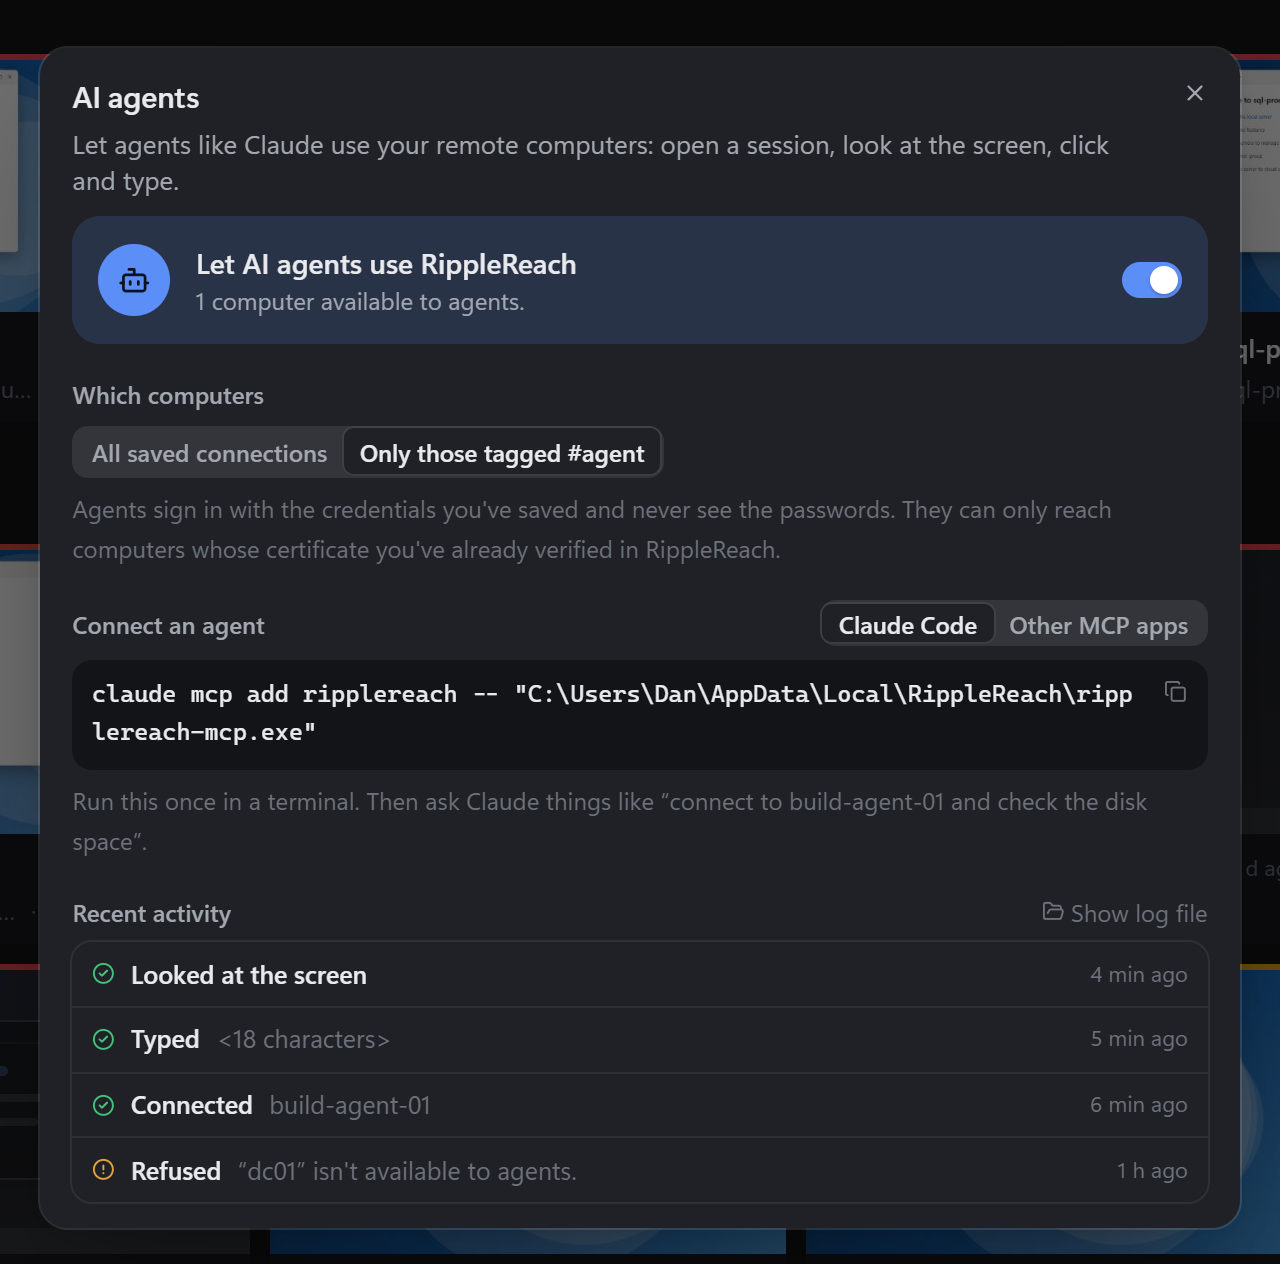Turn off Let AI agents use RippleReach

[1152, 280]
